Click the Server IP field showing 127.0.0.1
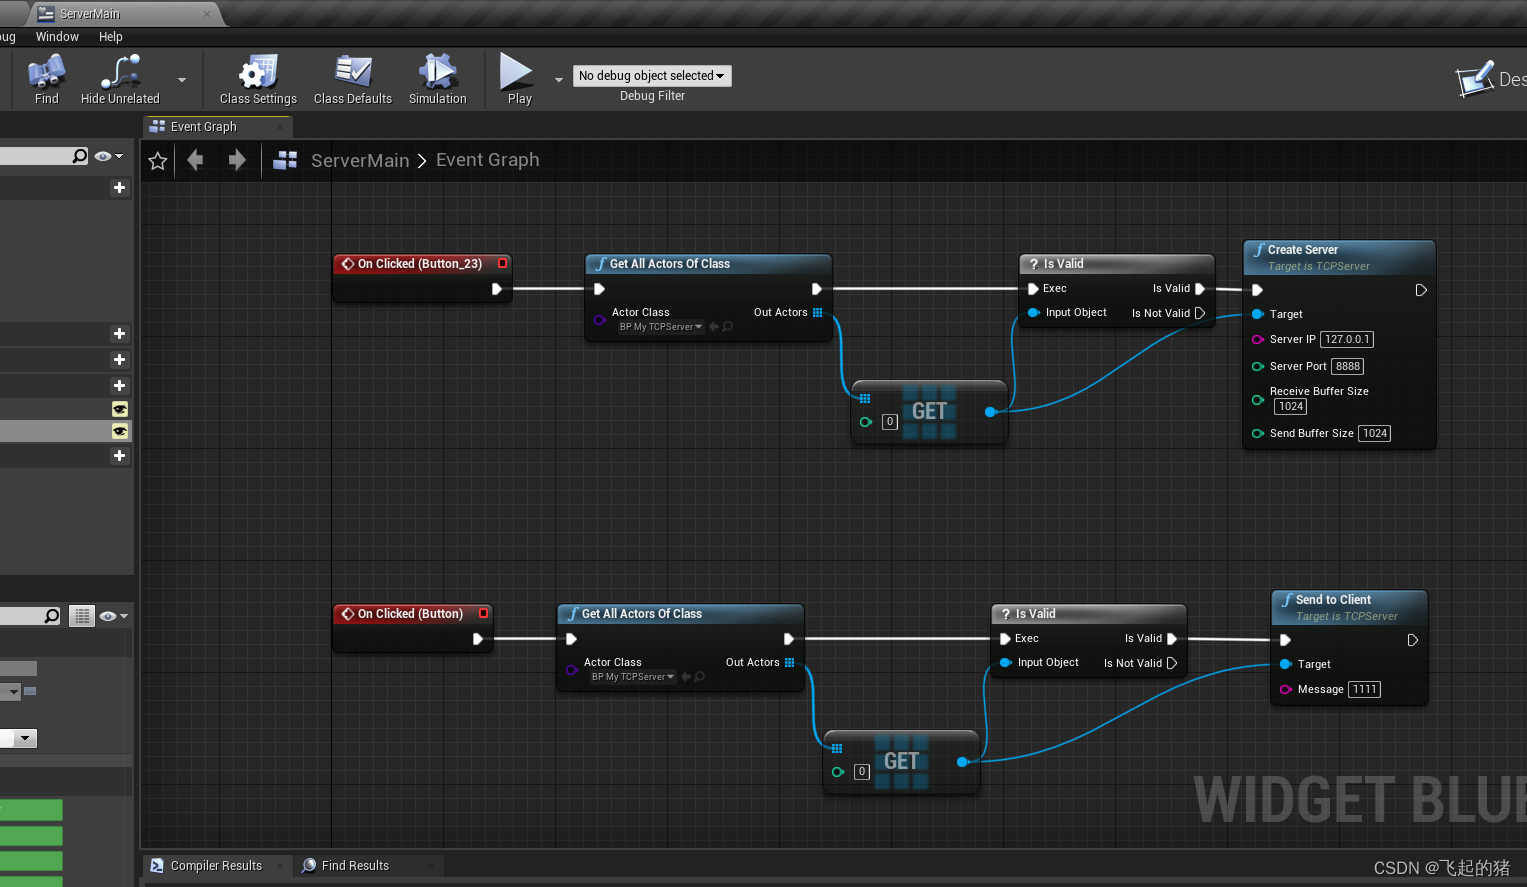The width and height of the screenshot is (1527, 887). pos(1346,339)
